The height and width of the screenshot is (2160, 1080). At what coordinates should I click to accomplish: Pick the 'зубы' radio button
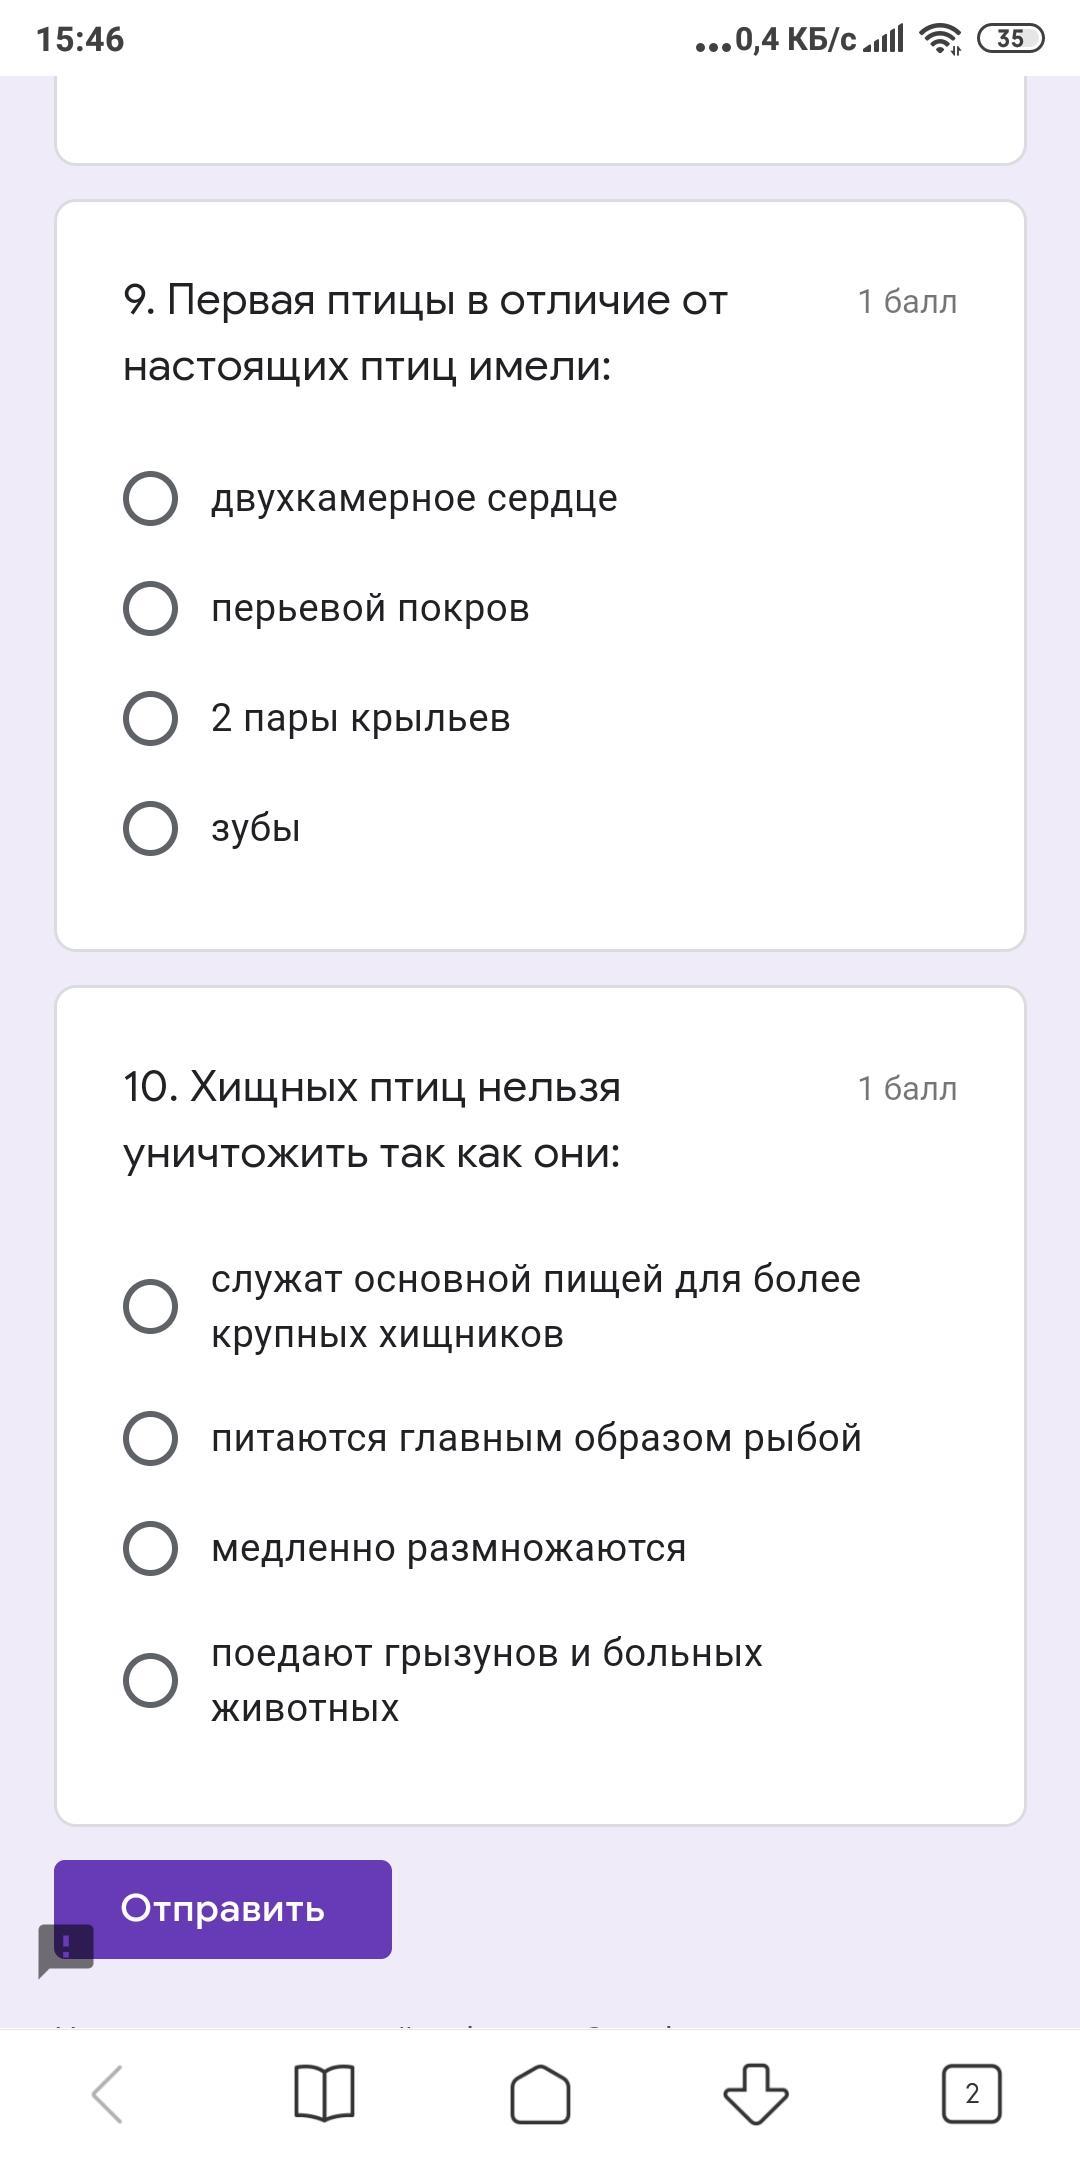tap(151, 828)
